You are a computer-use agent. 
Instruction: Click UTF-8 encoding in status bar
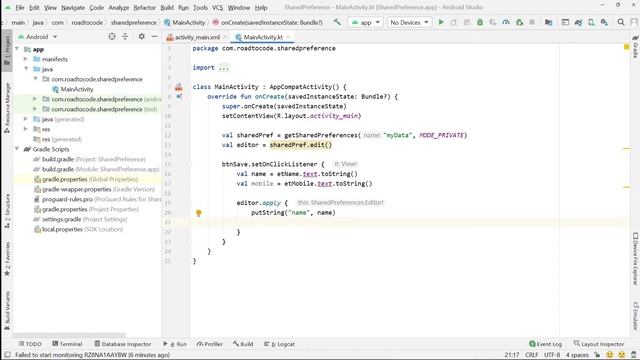click(552, 355)
